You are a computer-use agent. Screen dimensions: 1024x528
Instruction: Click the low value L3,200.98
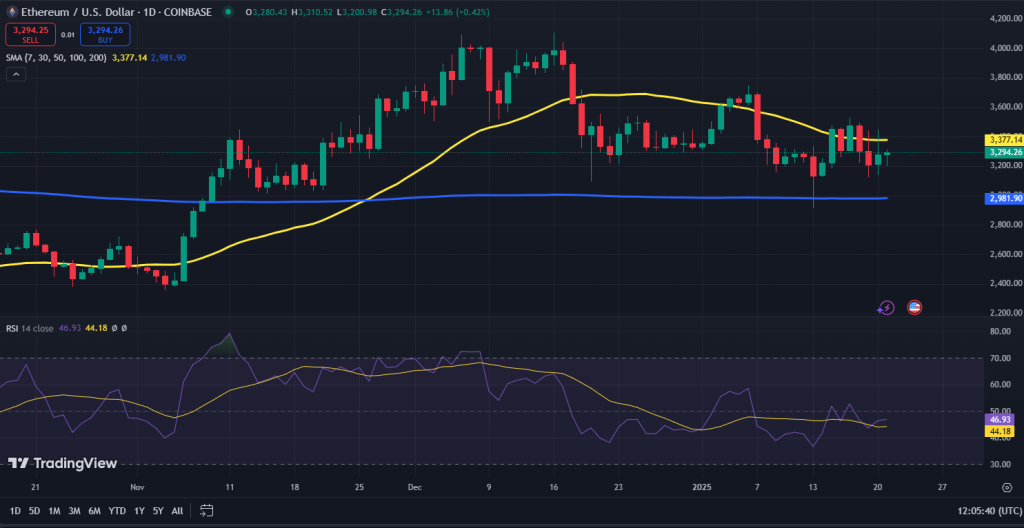click(x=357, y=12)
